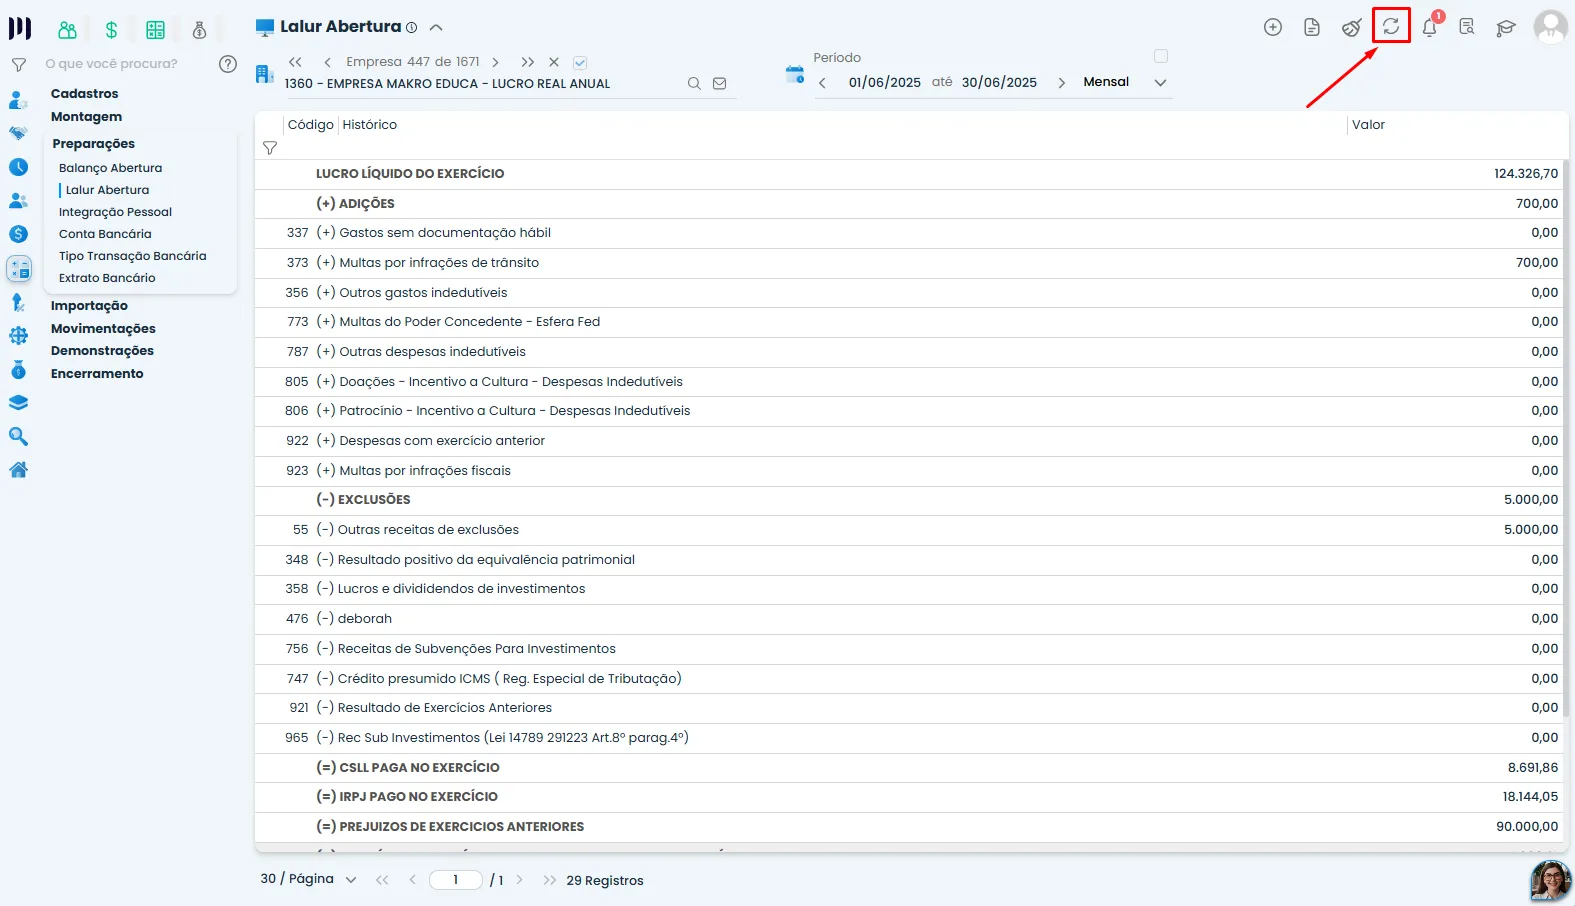Screen dimensions: 1575x906
Task: Open the green calculator module icon
Action: click(x=155, y=30)
